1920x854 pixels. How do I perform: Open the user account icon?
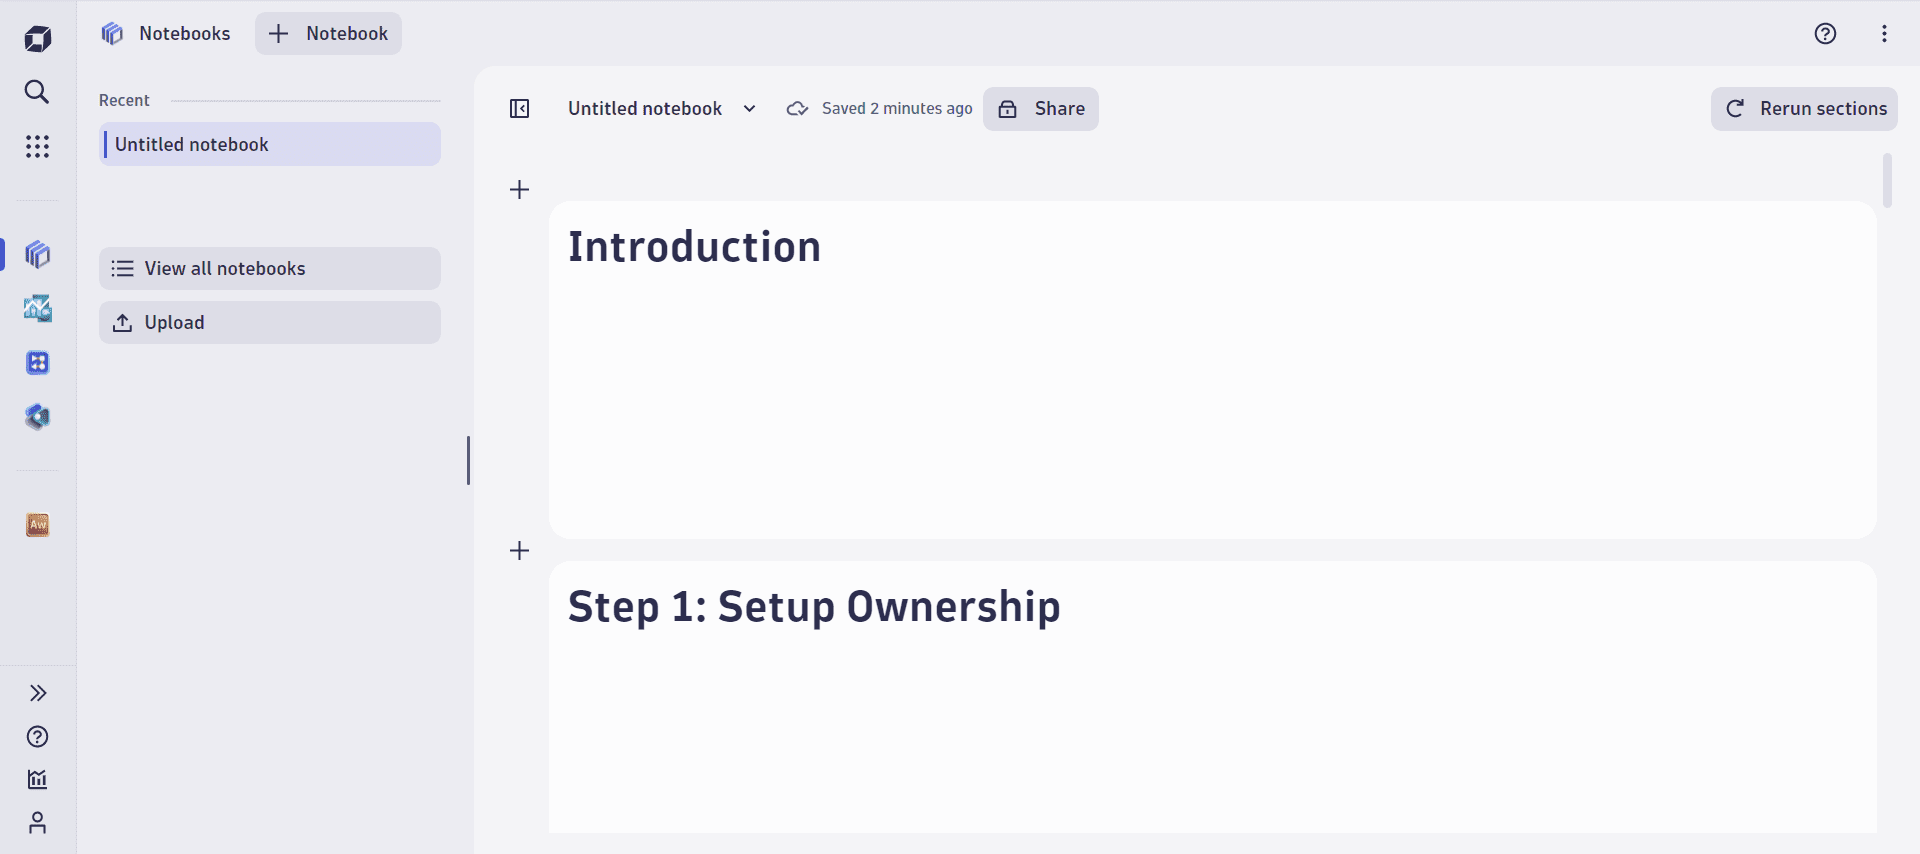point(37,823)
